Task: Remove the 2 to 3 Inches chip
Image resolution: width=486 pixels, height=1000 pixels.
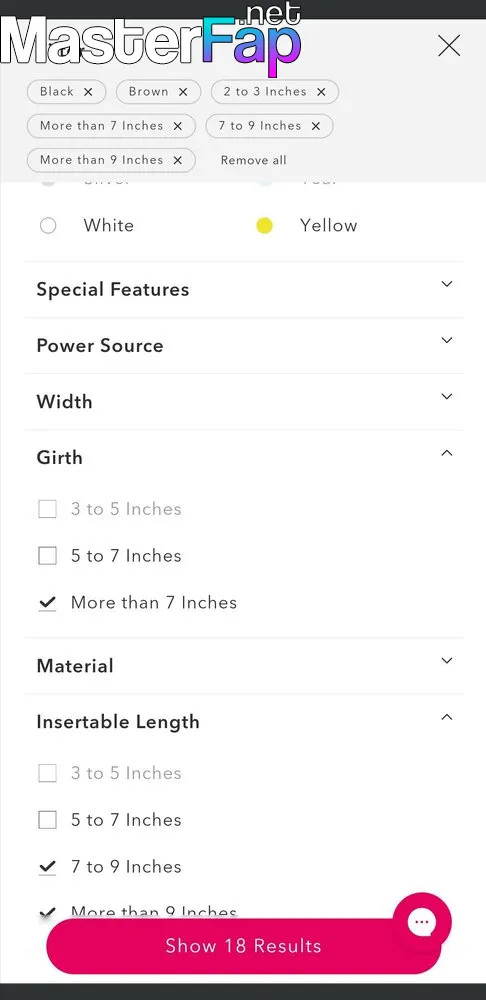Action: [321, 92]
